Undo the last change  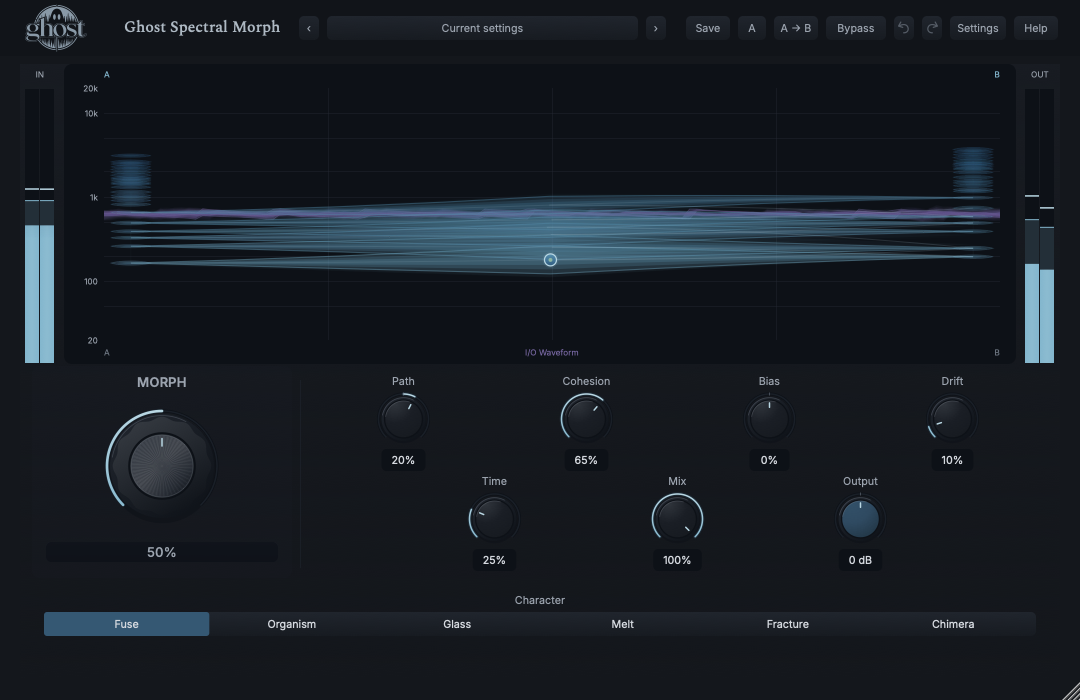click(x=904, y=28)
